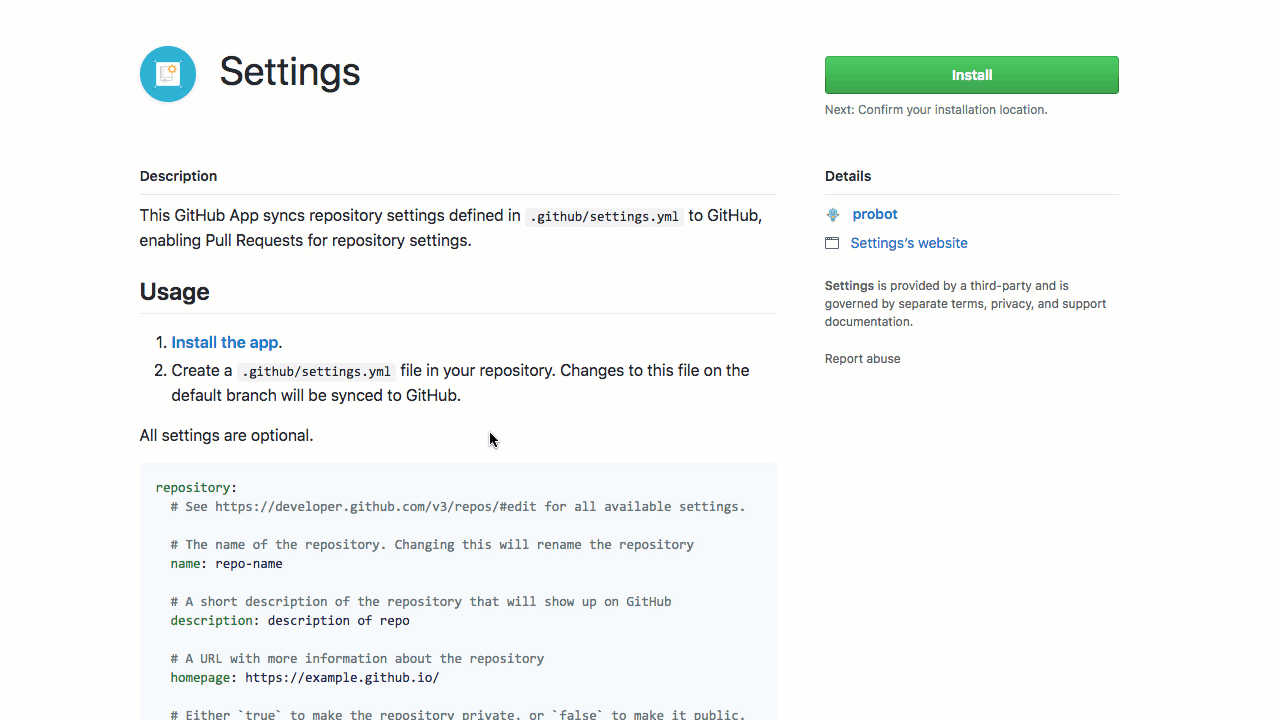
Task: Click the Settings app logo icon
Action: (x=168, y=74)
